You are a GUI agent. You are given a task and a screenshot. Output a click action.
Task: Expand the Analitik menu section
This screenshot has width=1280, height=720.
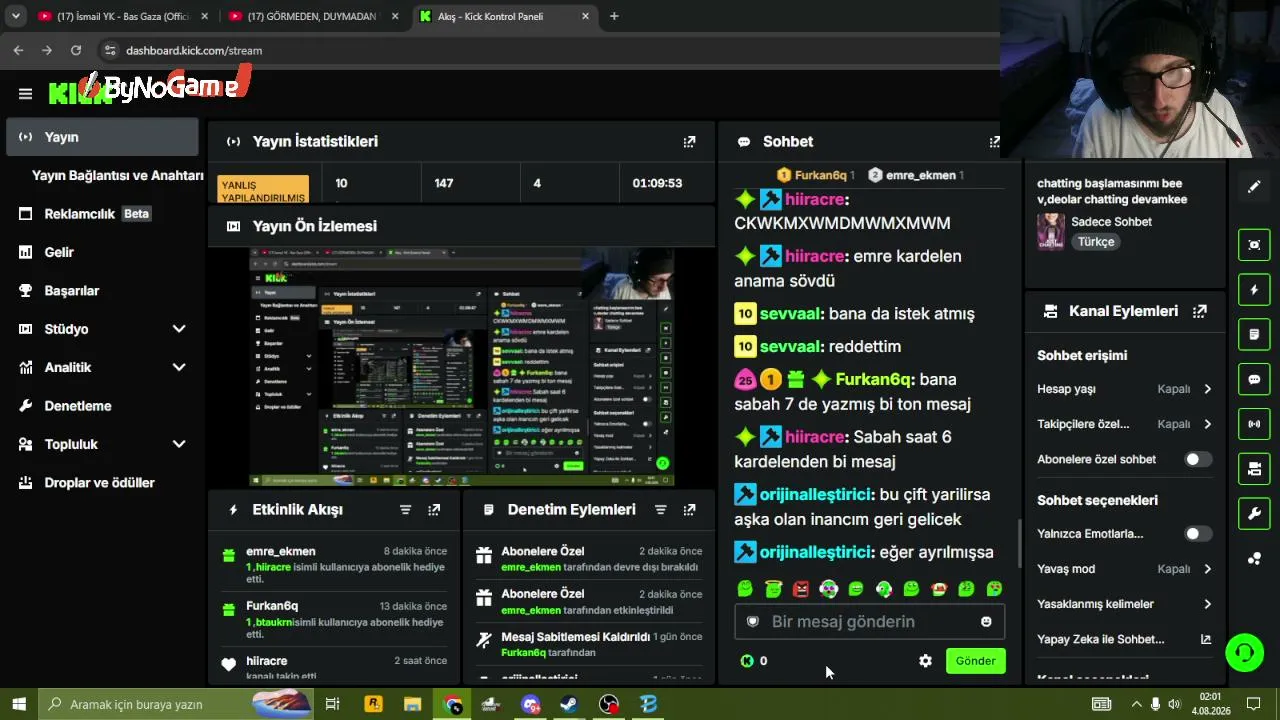pos(179,367)
